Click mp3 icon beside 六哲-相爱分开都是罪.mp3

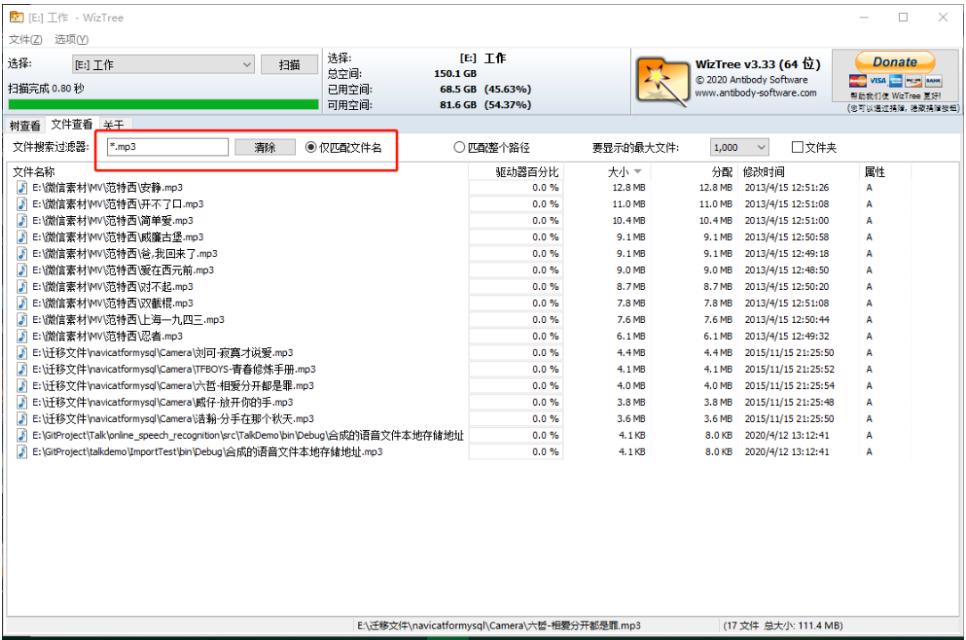tap(22, 386)
